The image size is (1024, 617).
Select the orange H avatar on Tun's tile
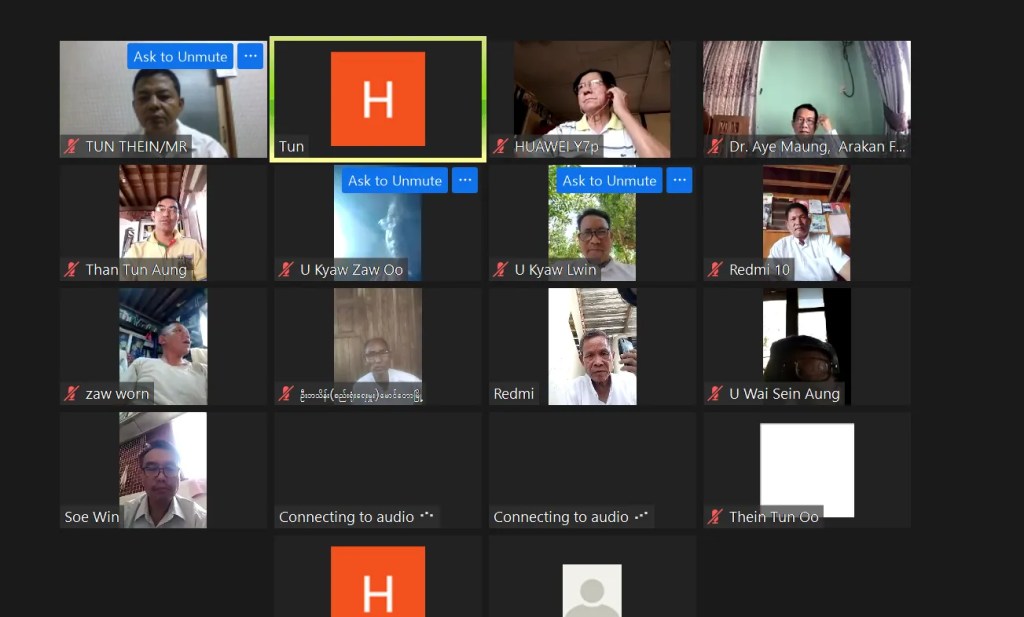[x=377, y=99]
